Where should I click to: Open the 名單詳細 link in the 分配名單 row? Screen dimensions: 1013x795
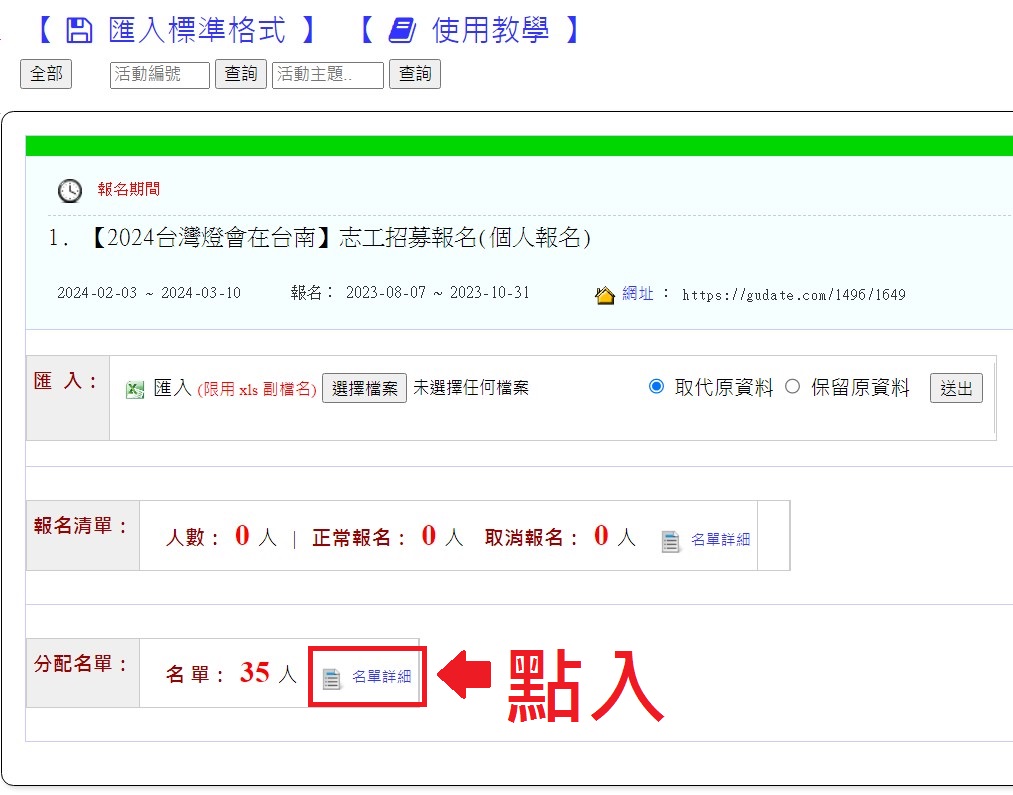[381, 677]
